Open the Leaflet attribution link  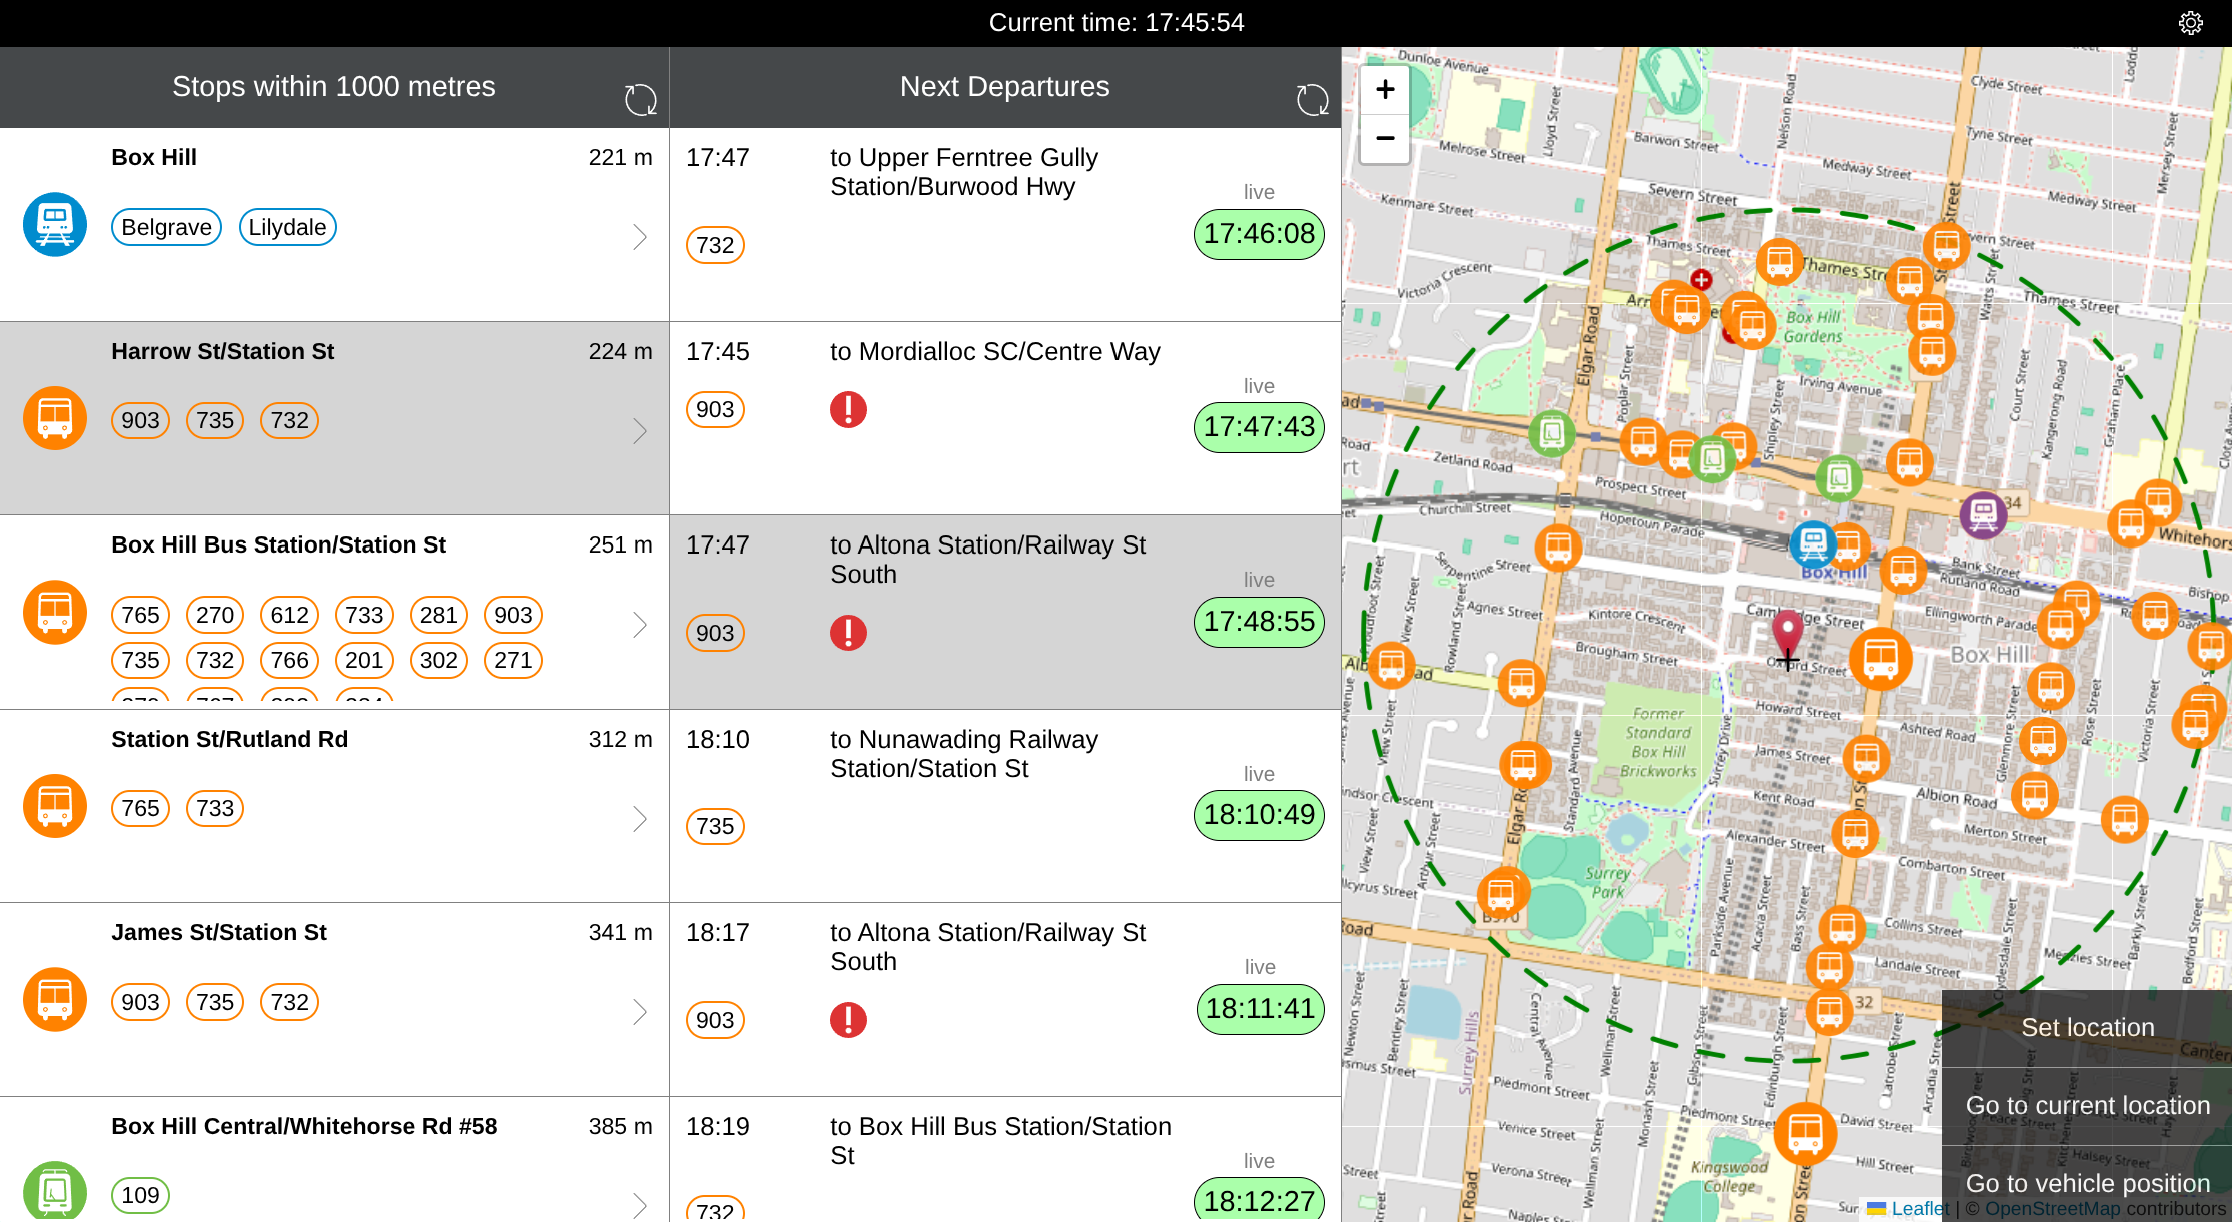(x=1919, y=1208)
